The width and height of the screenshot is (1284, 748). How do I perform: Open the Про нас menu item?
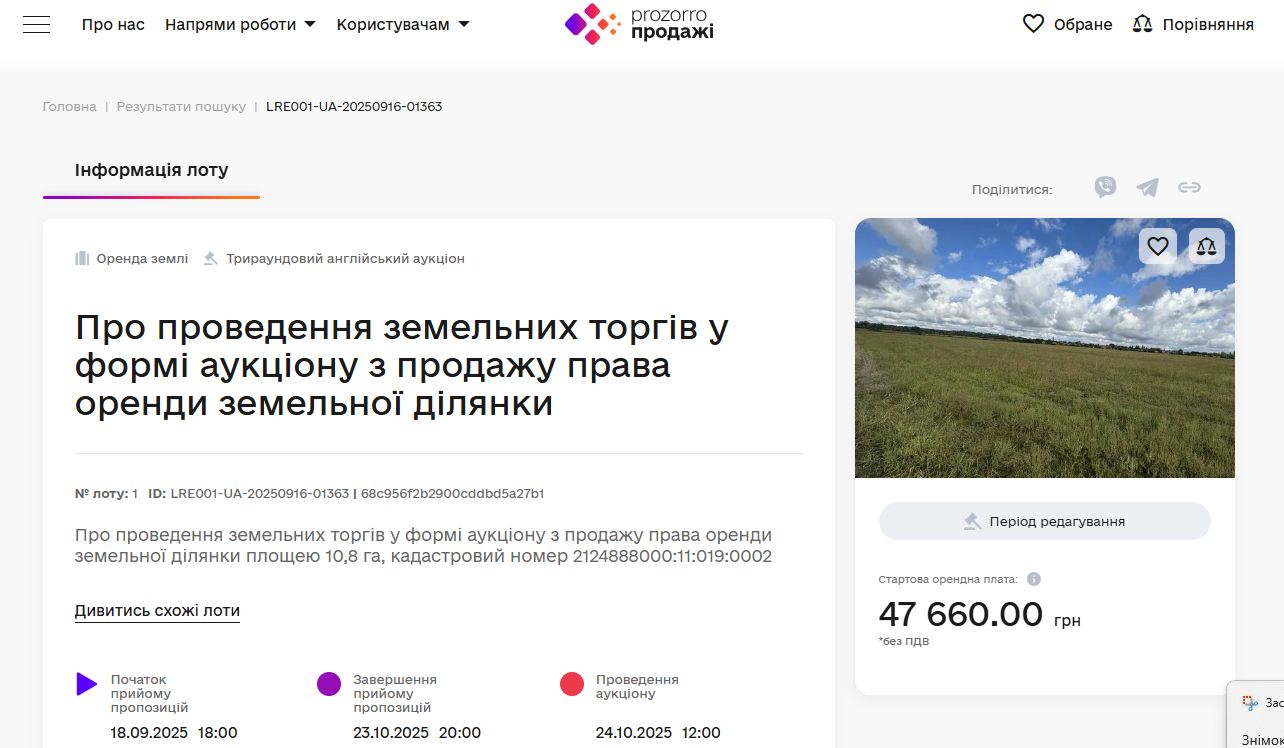point(113,24)
